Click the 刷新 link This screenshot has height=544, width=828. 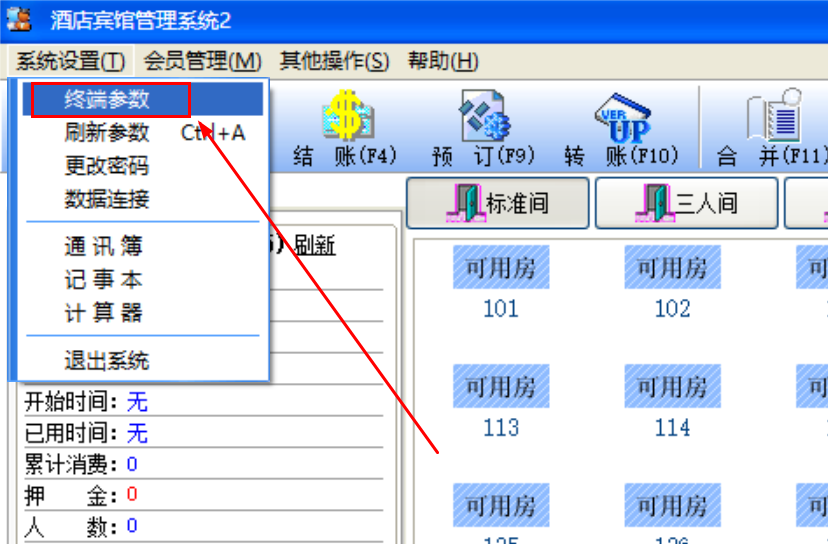click(x=315, y=245)
